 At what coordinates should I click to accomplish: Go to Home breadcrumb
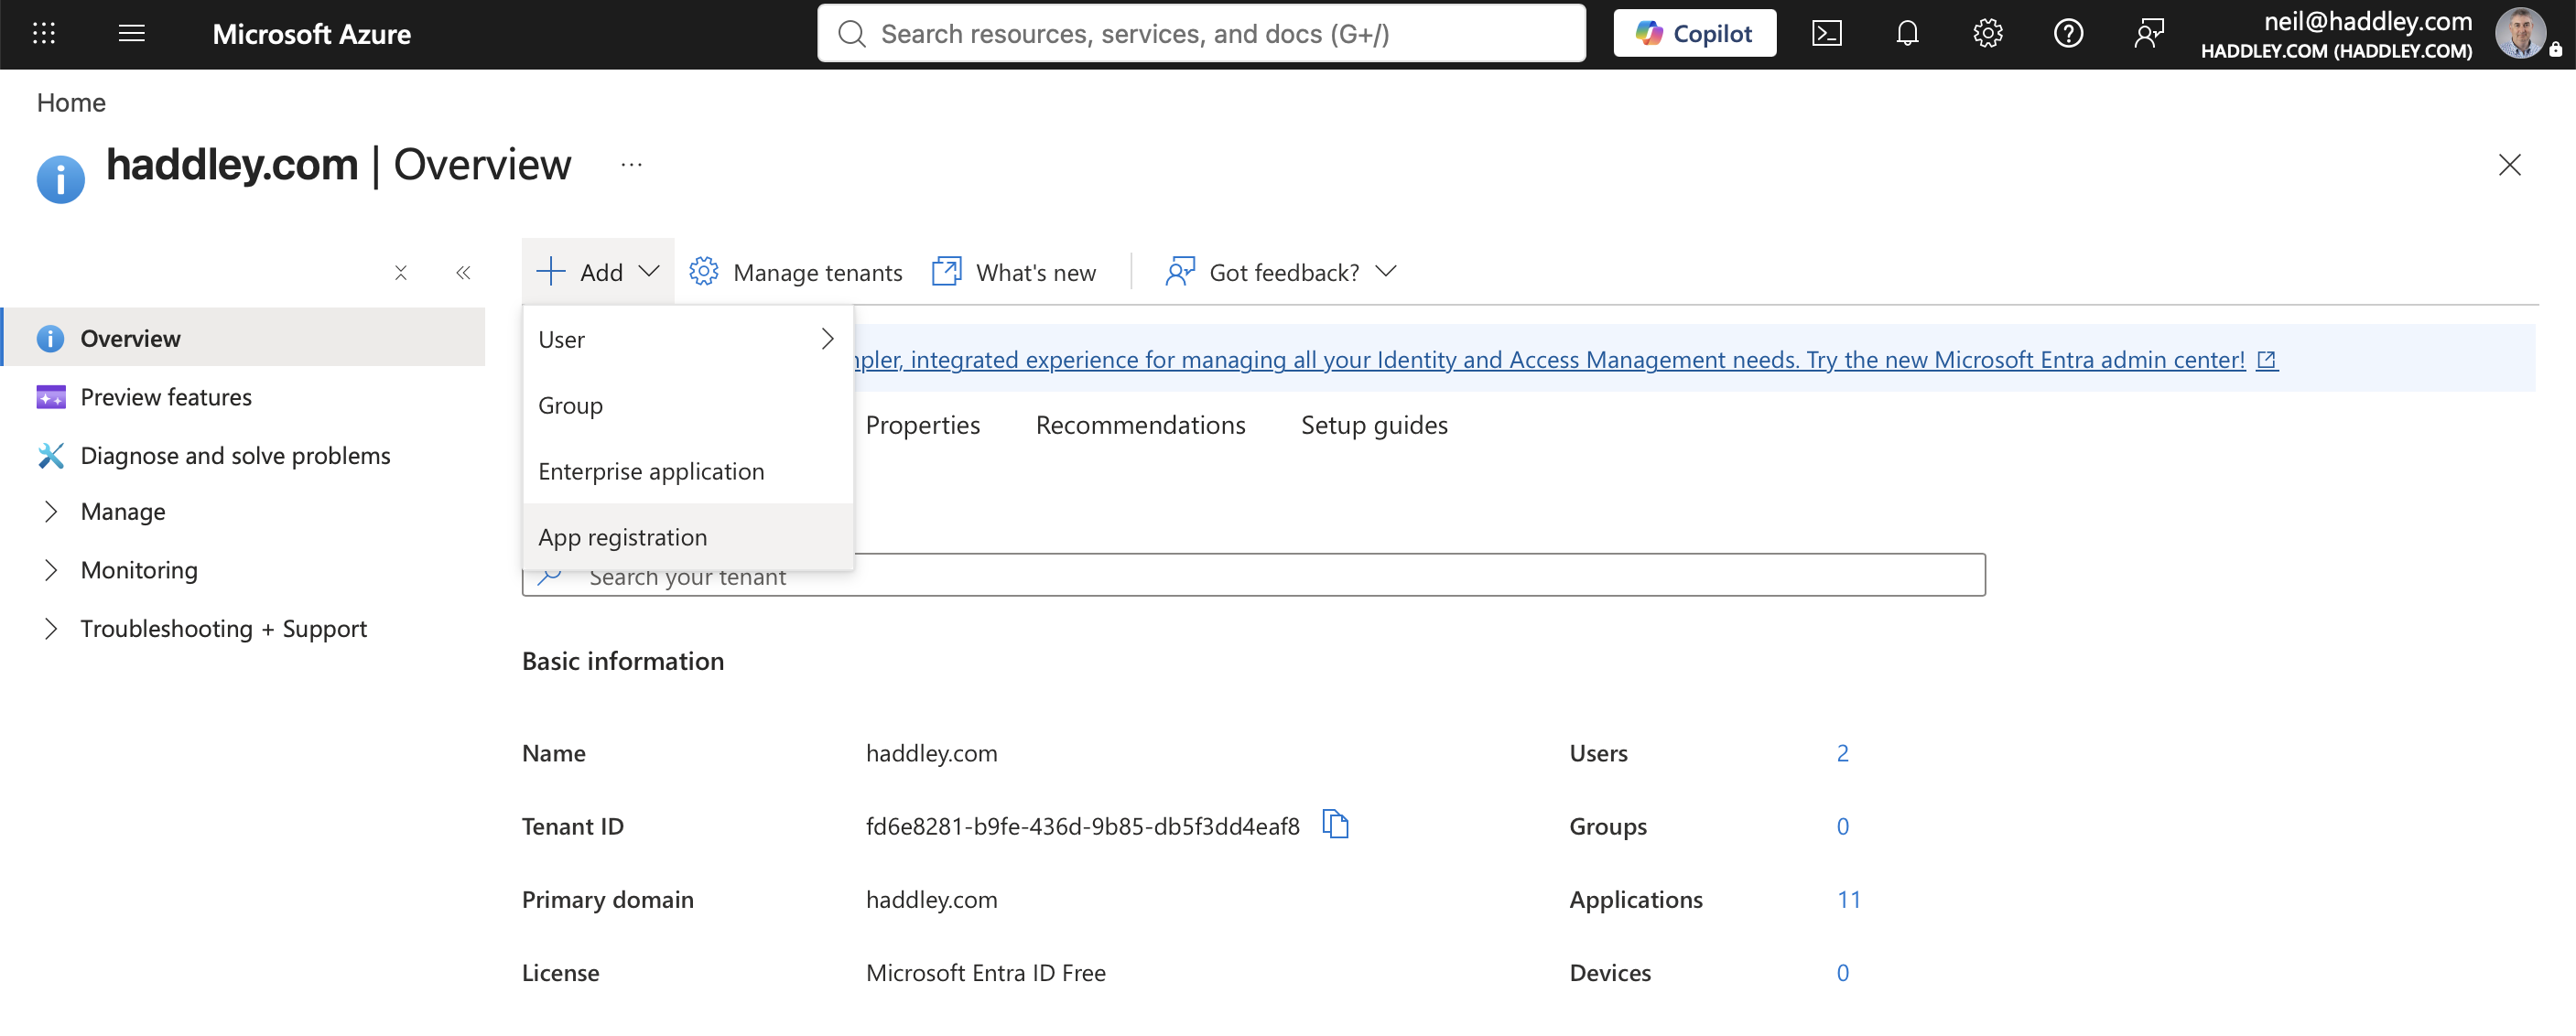pyautogui.click(x=71, y=102)
